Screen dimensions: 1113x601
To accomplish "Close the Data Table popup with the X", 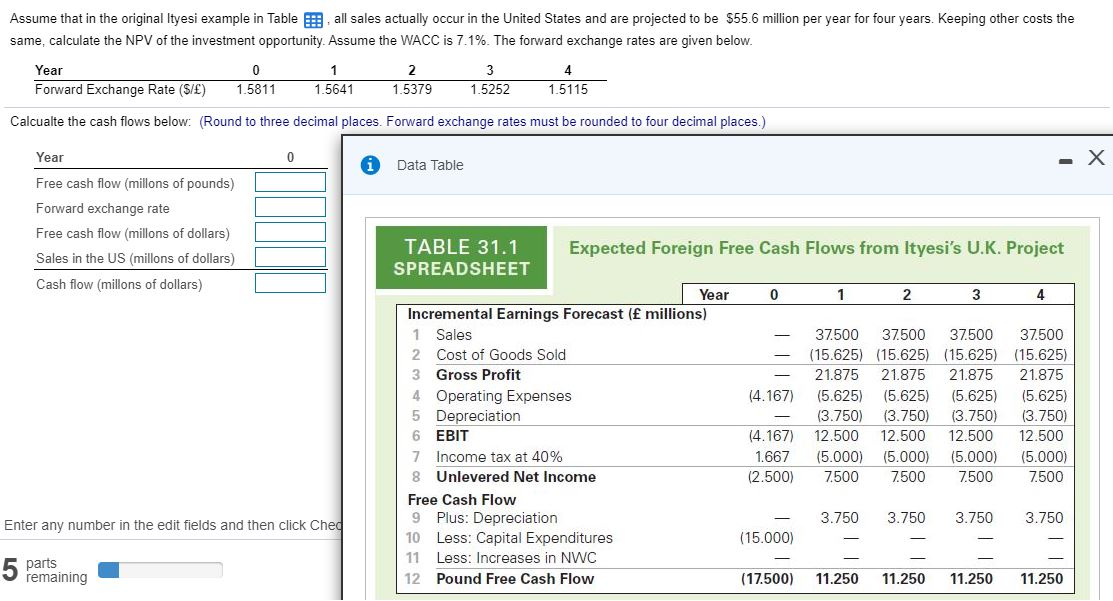I will [x=1097, y=157].
